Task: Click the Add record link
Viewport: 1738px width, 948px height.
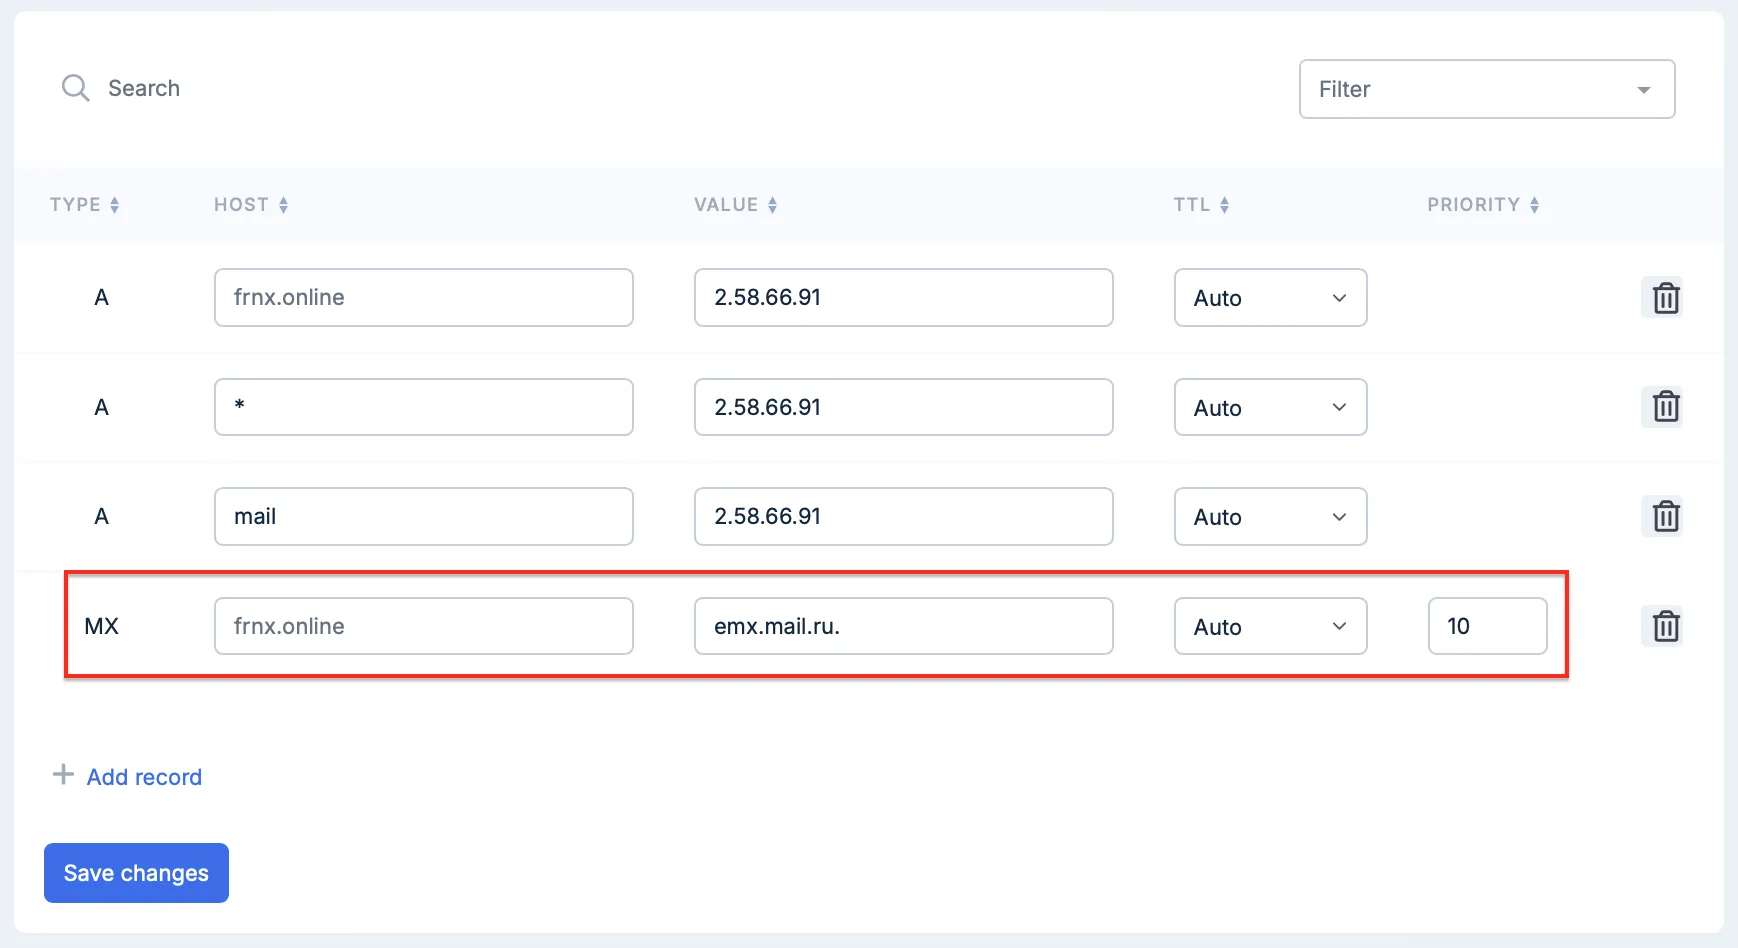Action: pos(143,777)
